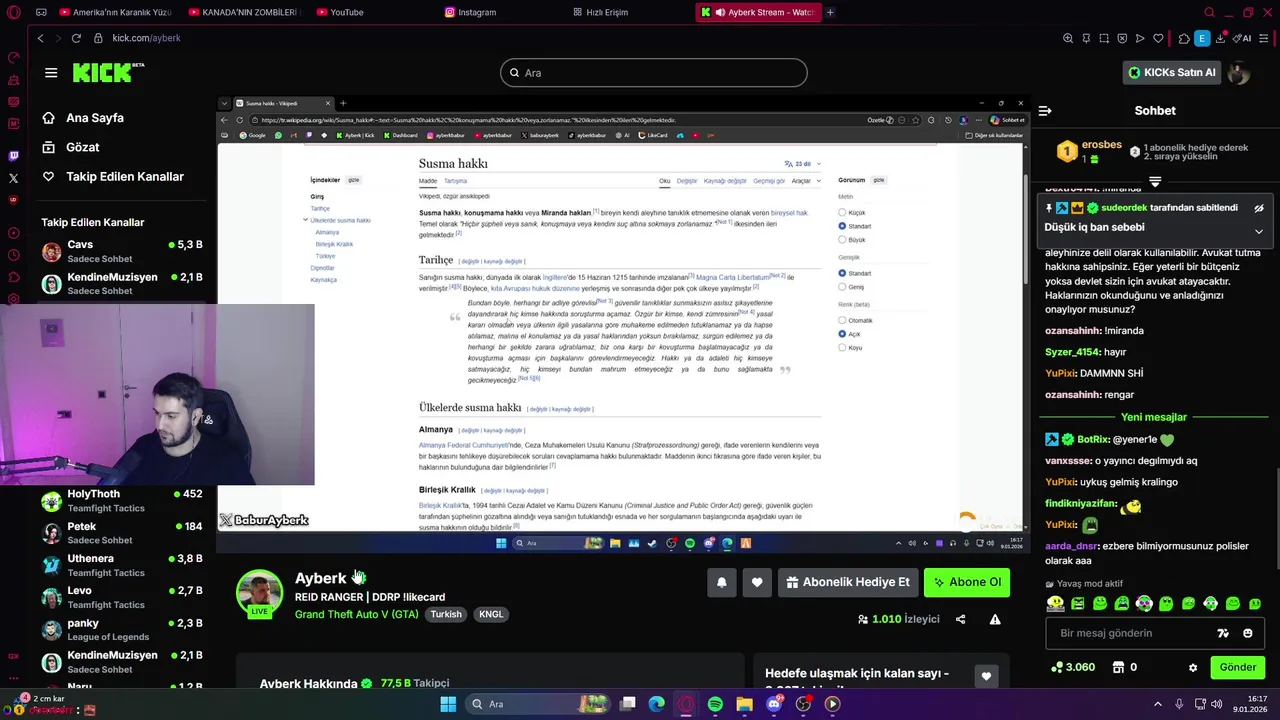The width and height of the screenshot is (1280, 720).
Task: Open a new browser tab with plus
Action: (x=830, y=12)
